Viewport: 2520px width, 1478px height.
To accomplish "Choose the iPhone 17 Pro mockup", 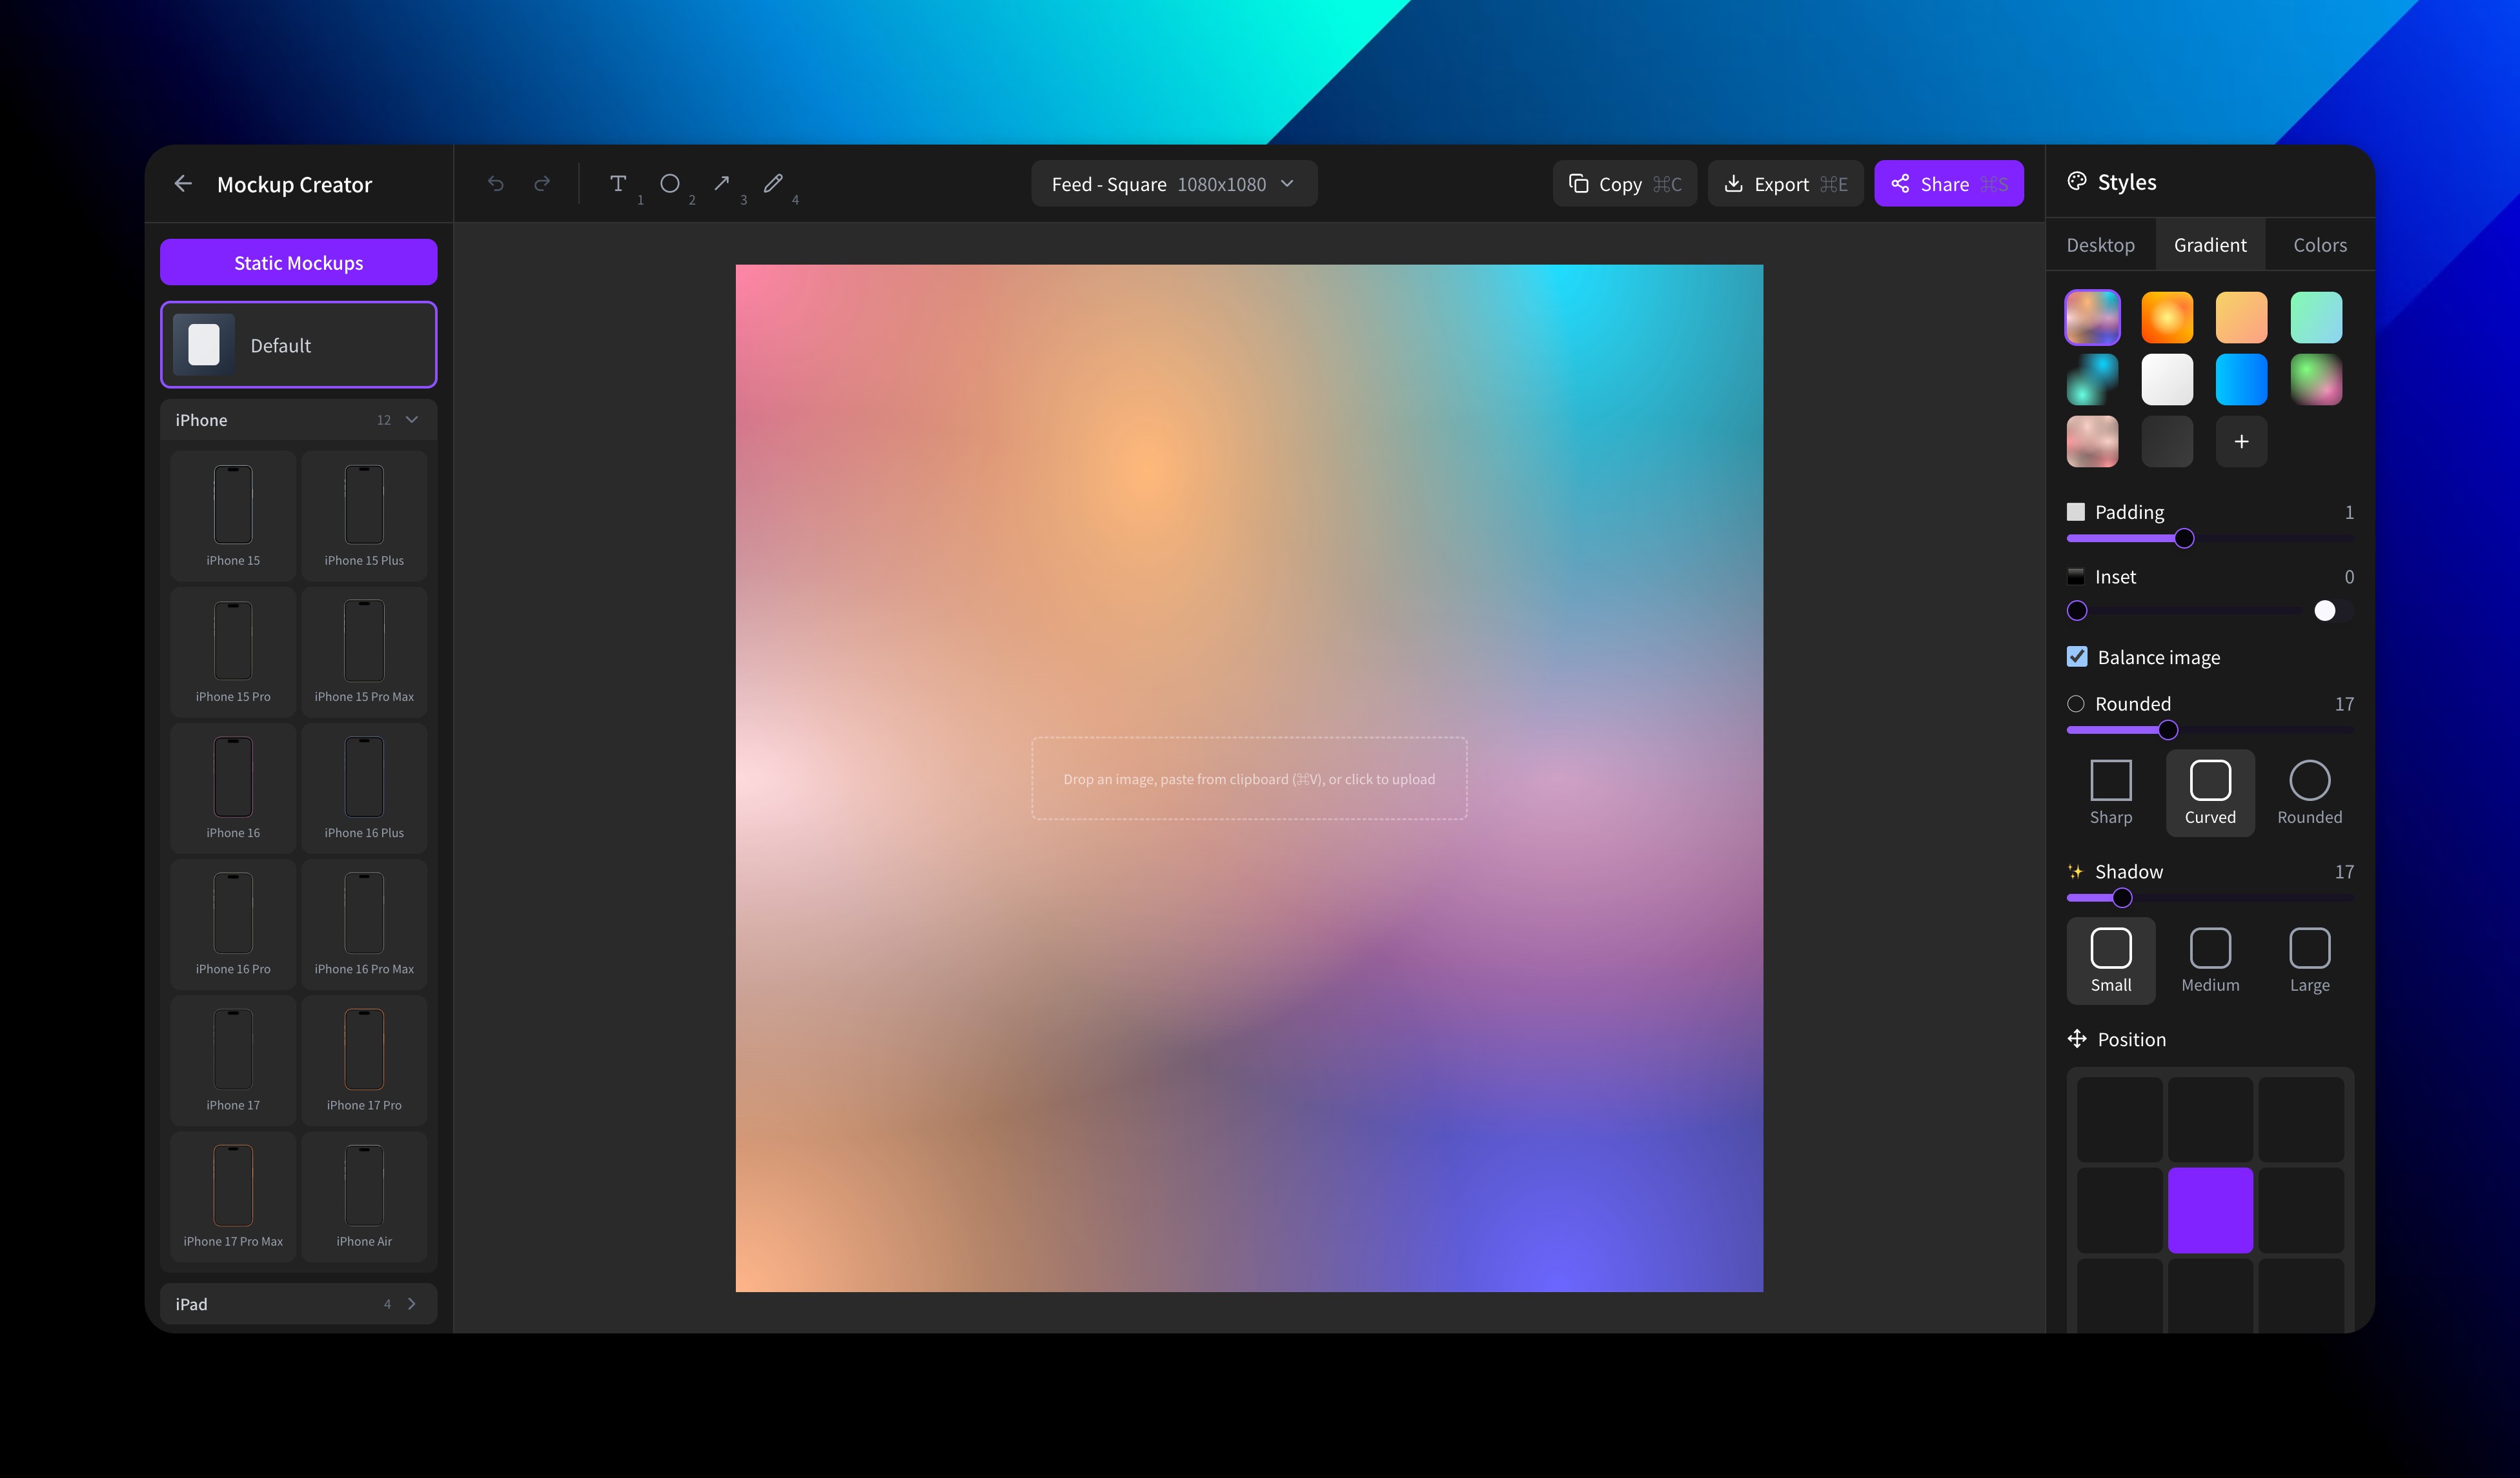I will tap(364, 1060).
